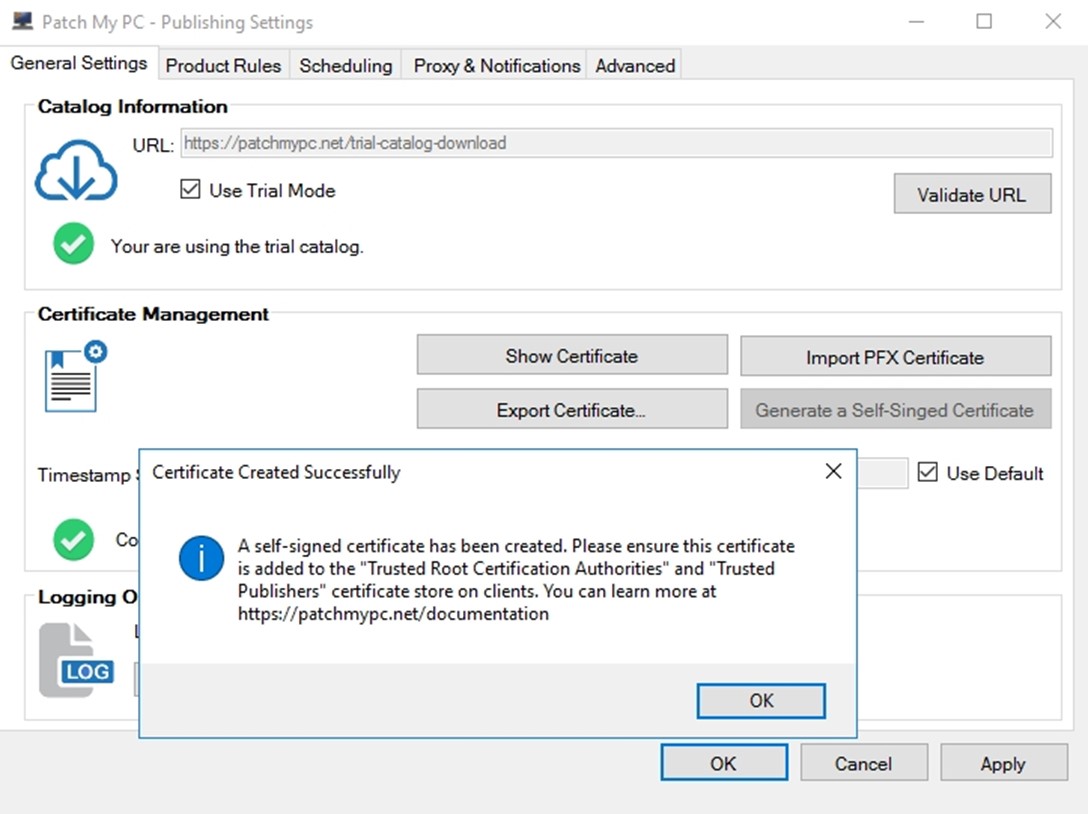
Task: Switch to the General Settings tab
Action: pyautogui.click(x=79, y=63)
